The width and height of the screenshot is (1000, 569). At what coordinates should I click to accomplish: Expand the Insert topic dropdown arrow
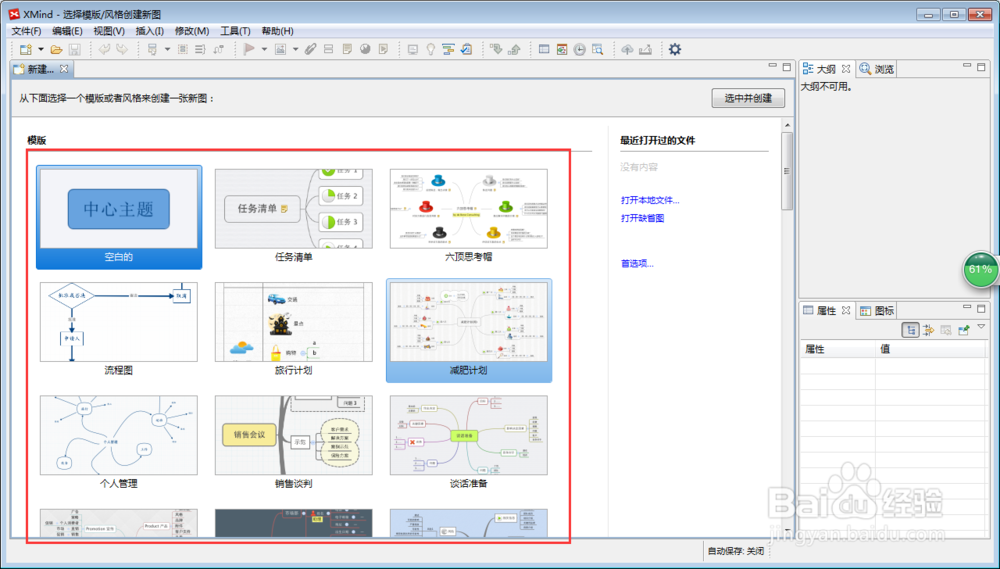click(x=167, y=49)
